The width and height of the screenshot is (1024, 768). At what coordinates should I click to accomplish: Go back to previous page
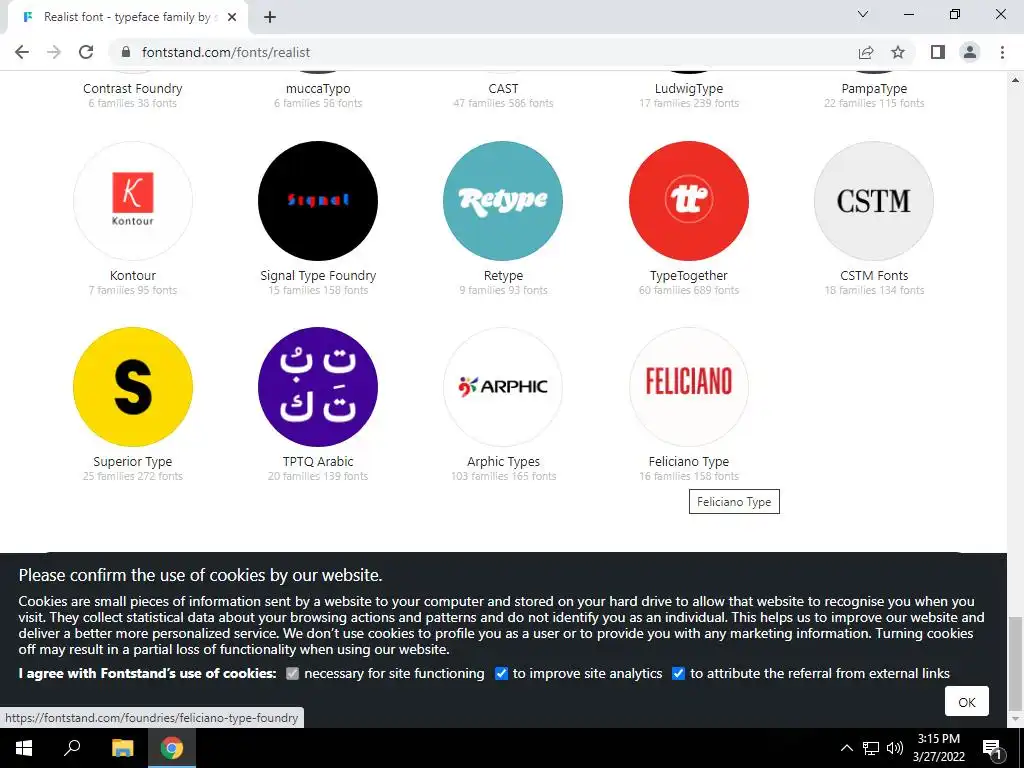[x=22, y=52]
